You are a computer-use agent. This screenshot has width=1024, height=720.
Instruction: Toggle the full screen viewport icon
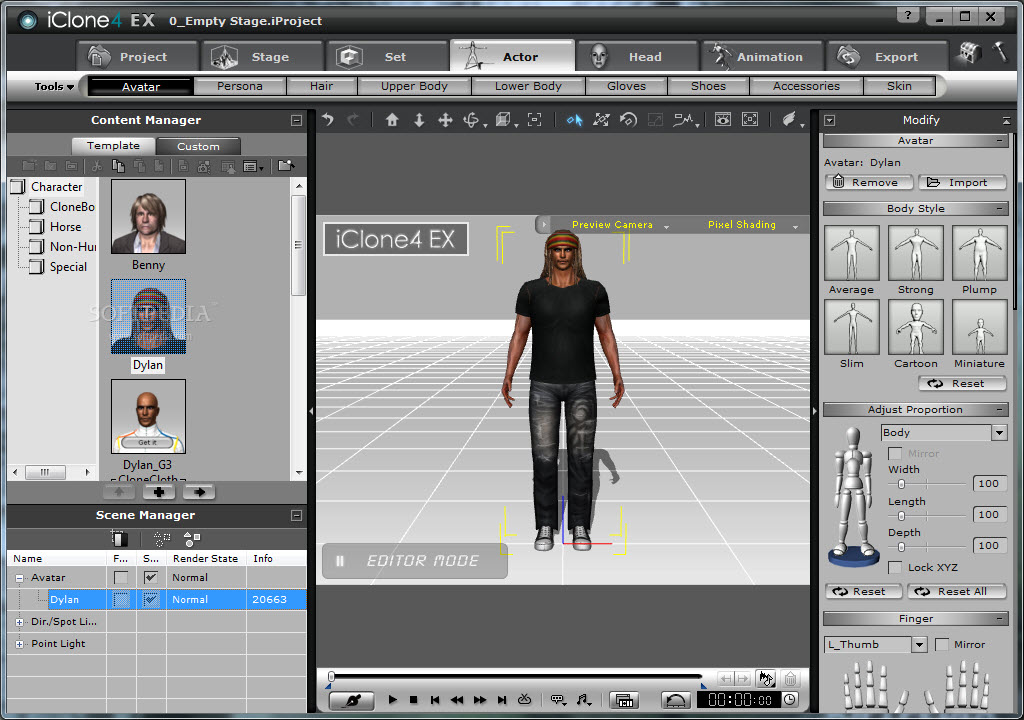(x=750, y=120)
